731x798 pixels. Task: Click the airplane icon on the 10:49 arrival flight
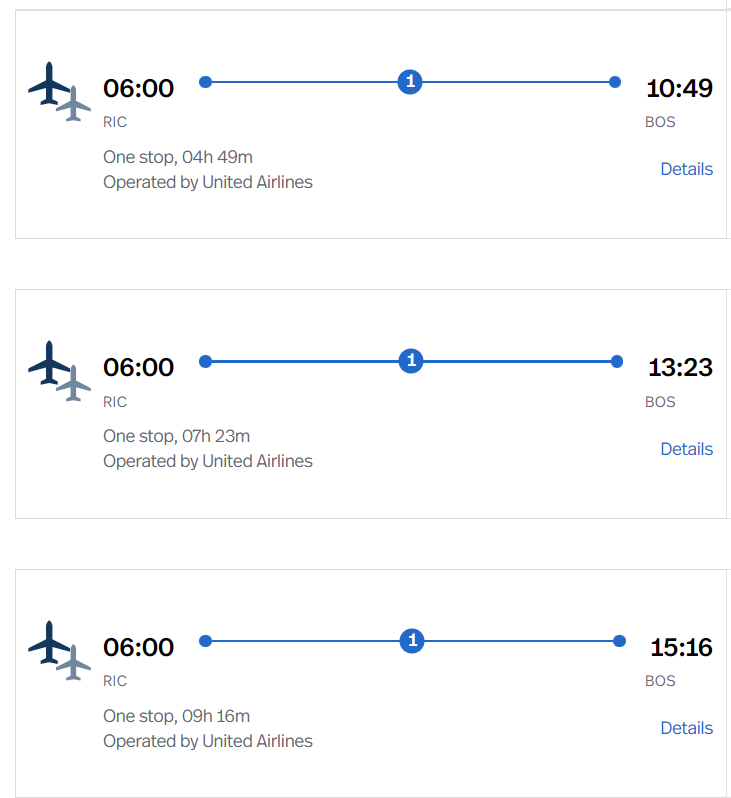58,90
